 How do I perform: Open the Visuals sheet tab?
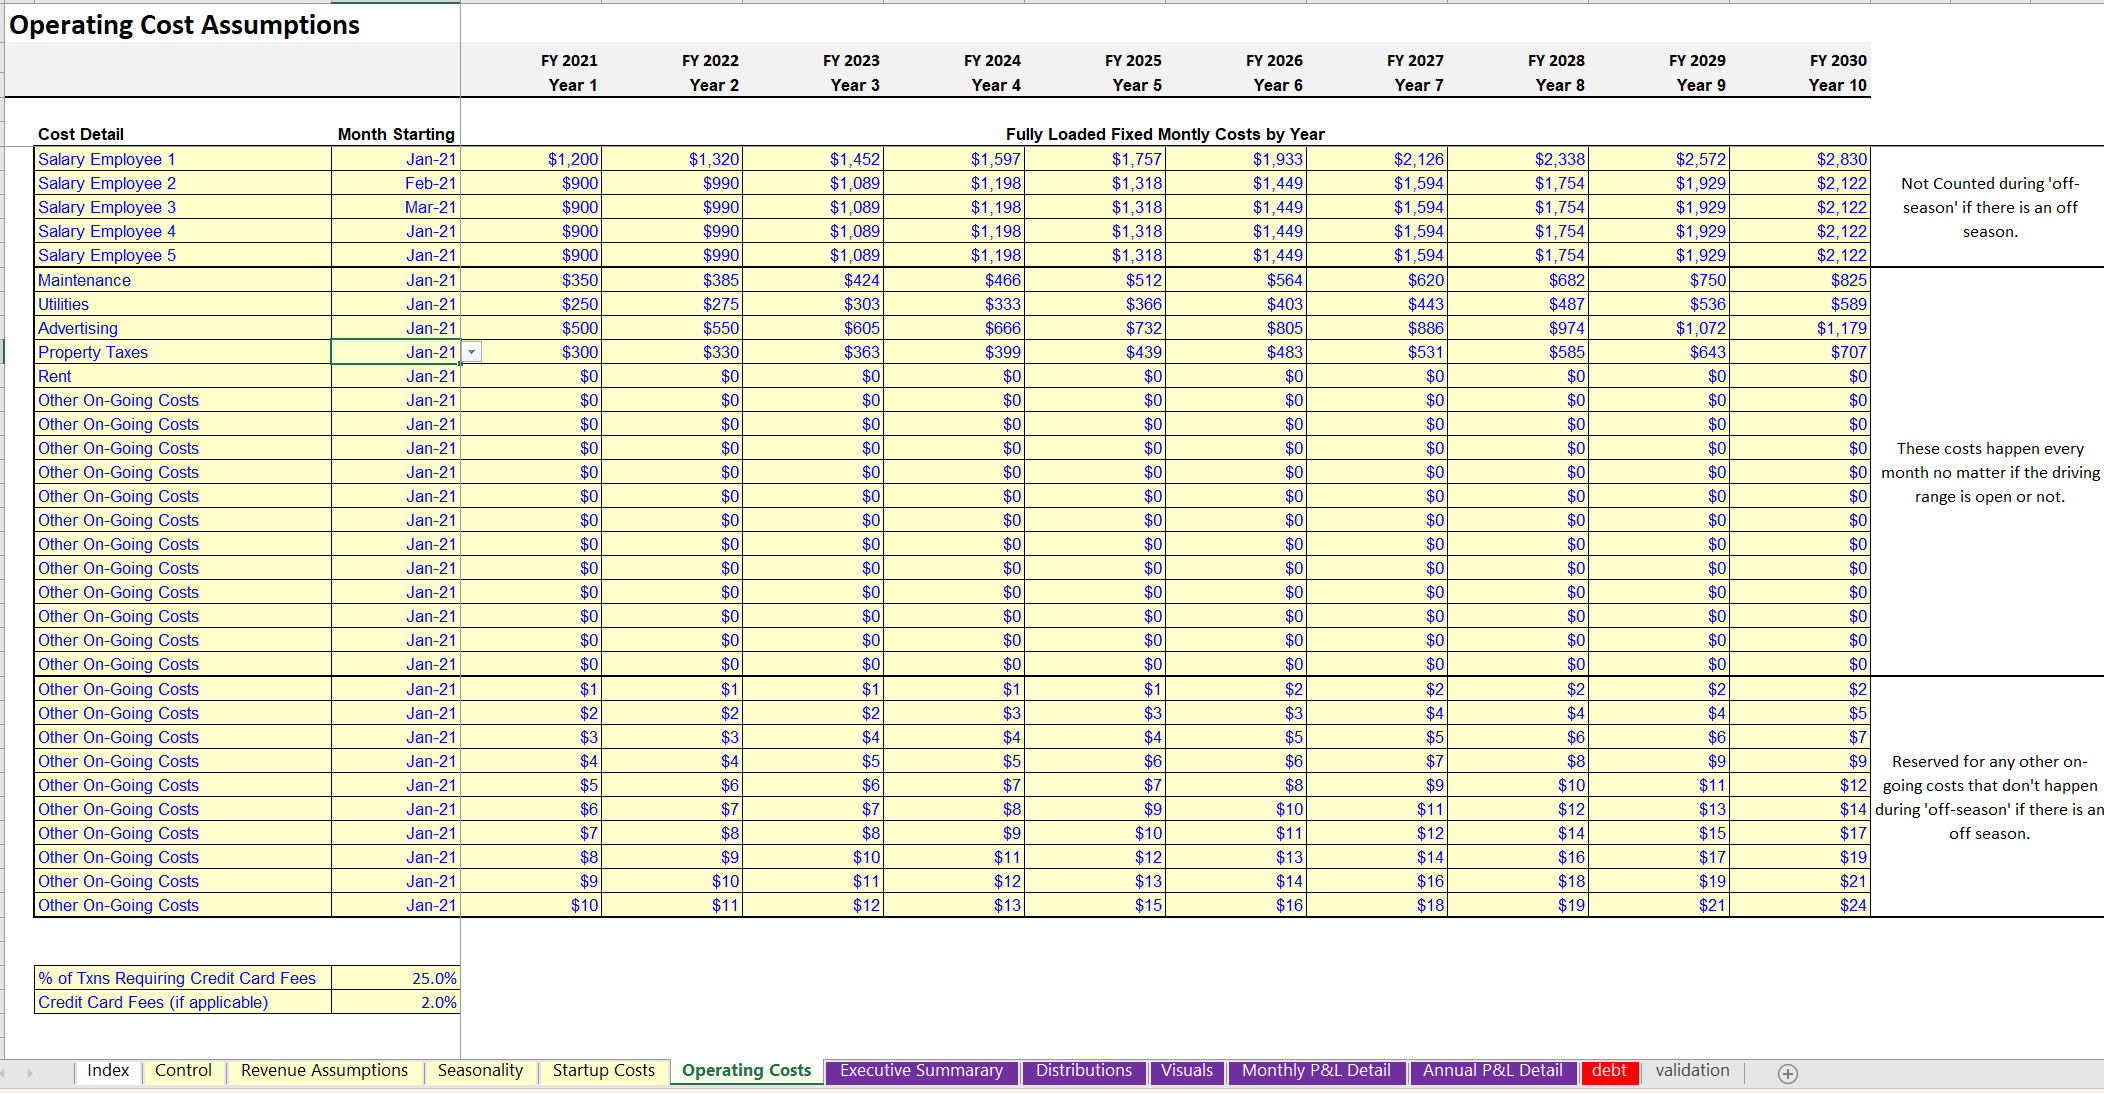coord(1187,1070)
